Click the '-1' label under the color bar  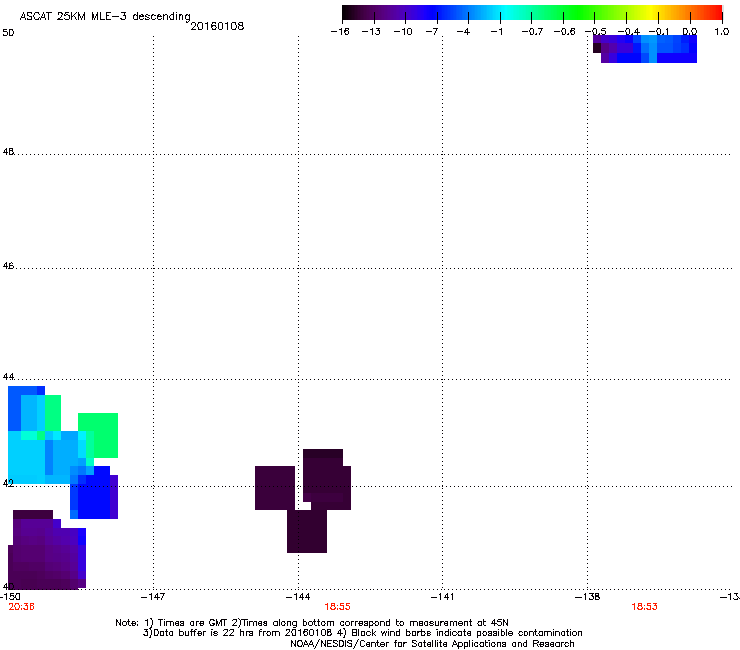pyautogui.click(x=496, y=32)
